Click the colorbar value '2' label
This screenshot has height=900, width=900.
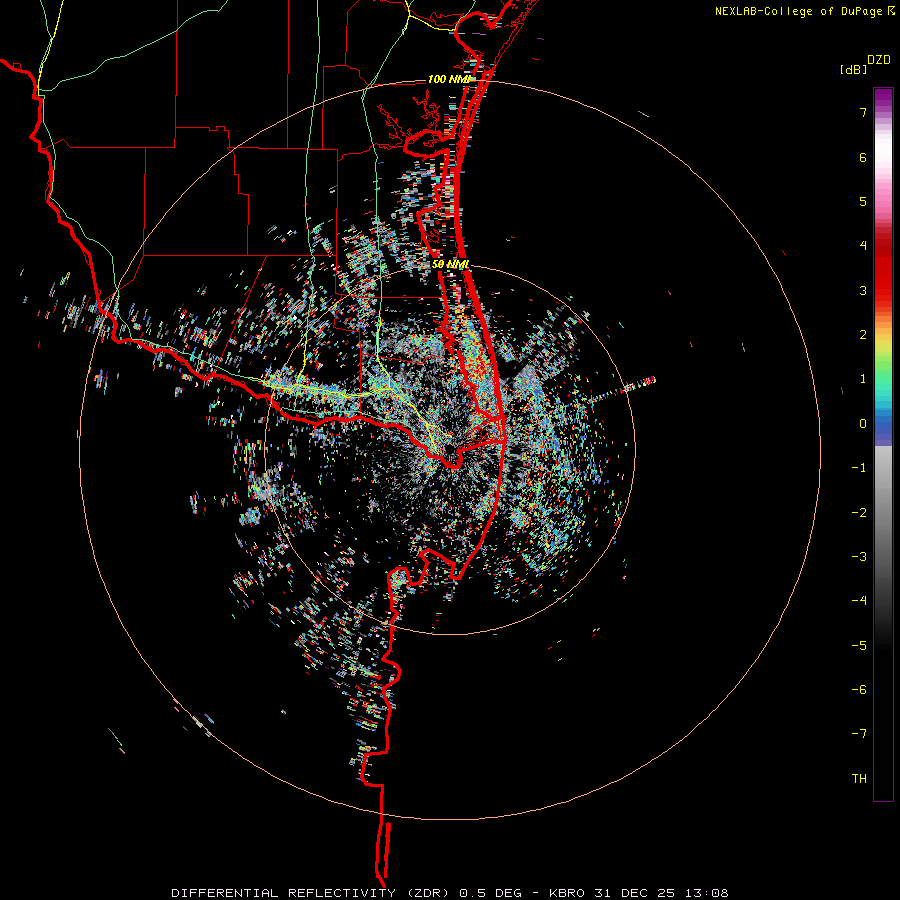pos(863,335)
